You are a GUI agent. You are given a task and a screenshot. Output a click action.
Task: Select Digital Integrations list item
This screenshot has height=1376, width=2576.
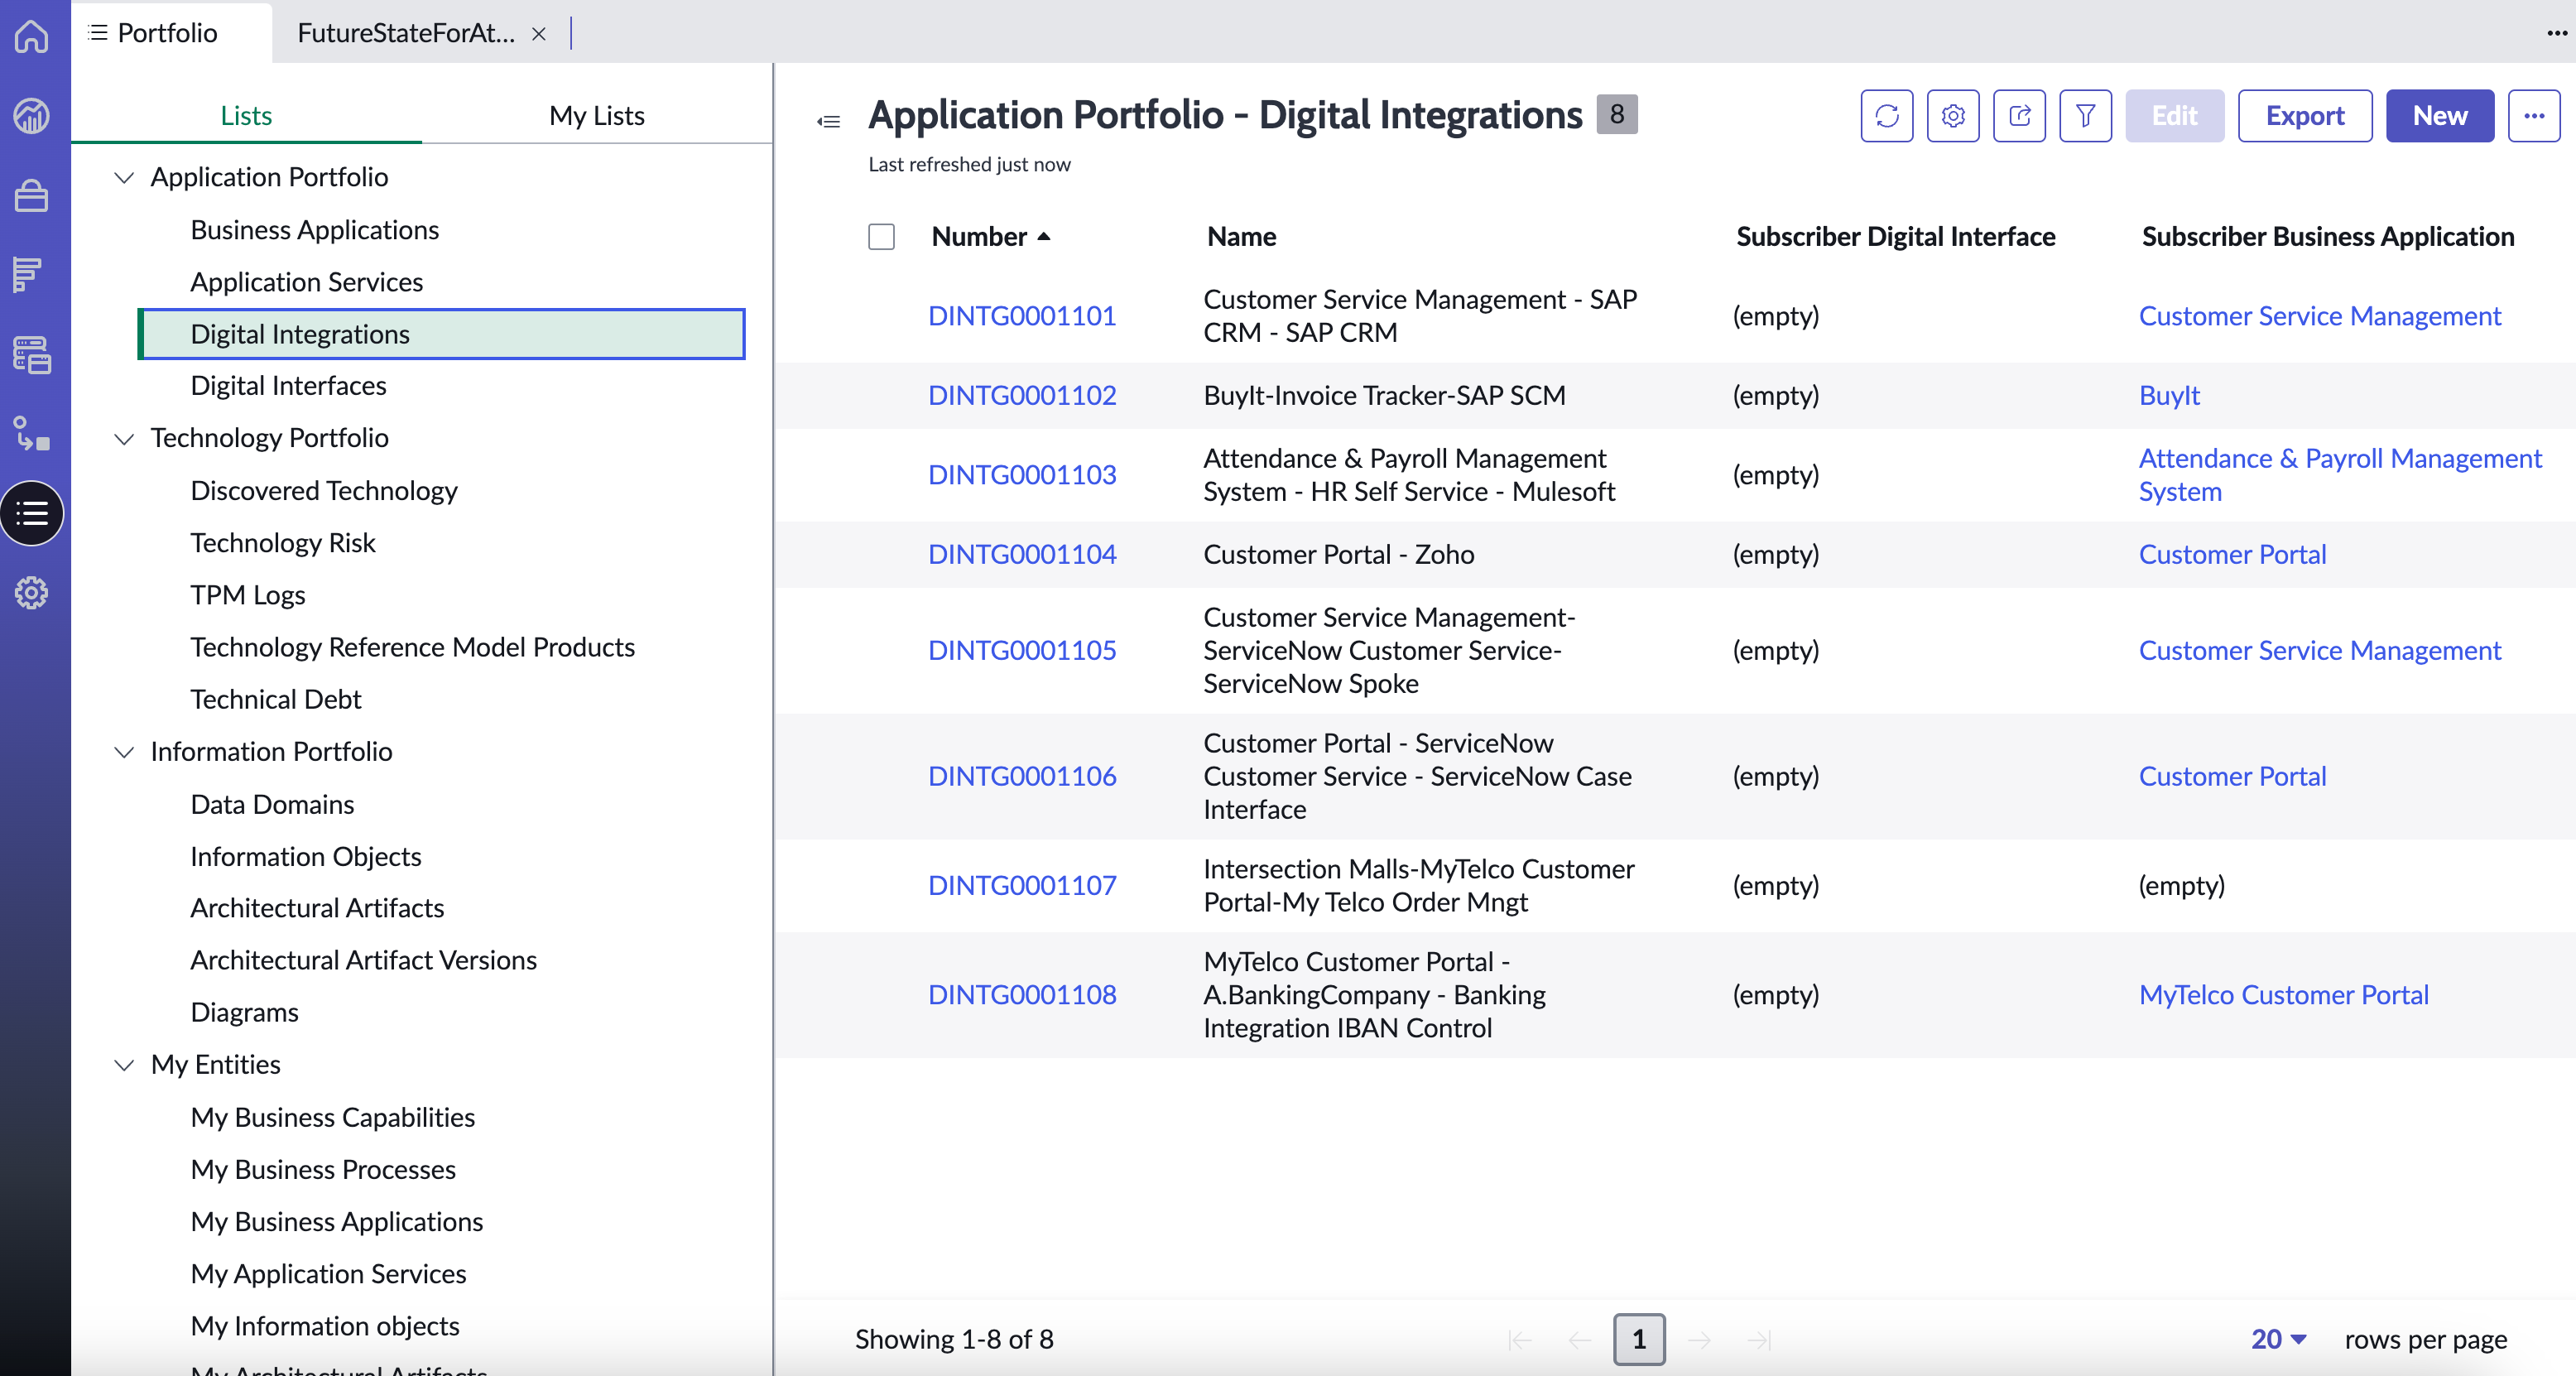[441, 334]
